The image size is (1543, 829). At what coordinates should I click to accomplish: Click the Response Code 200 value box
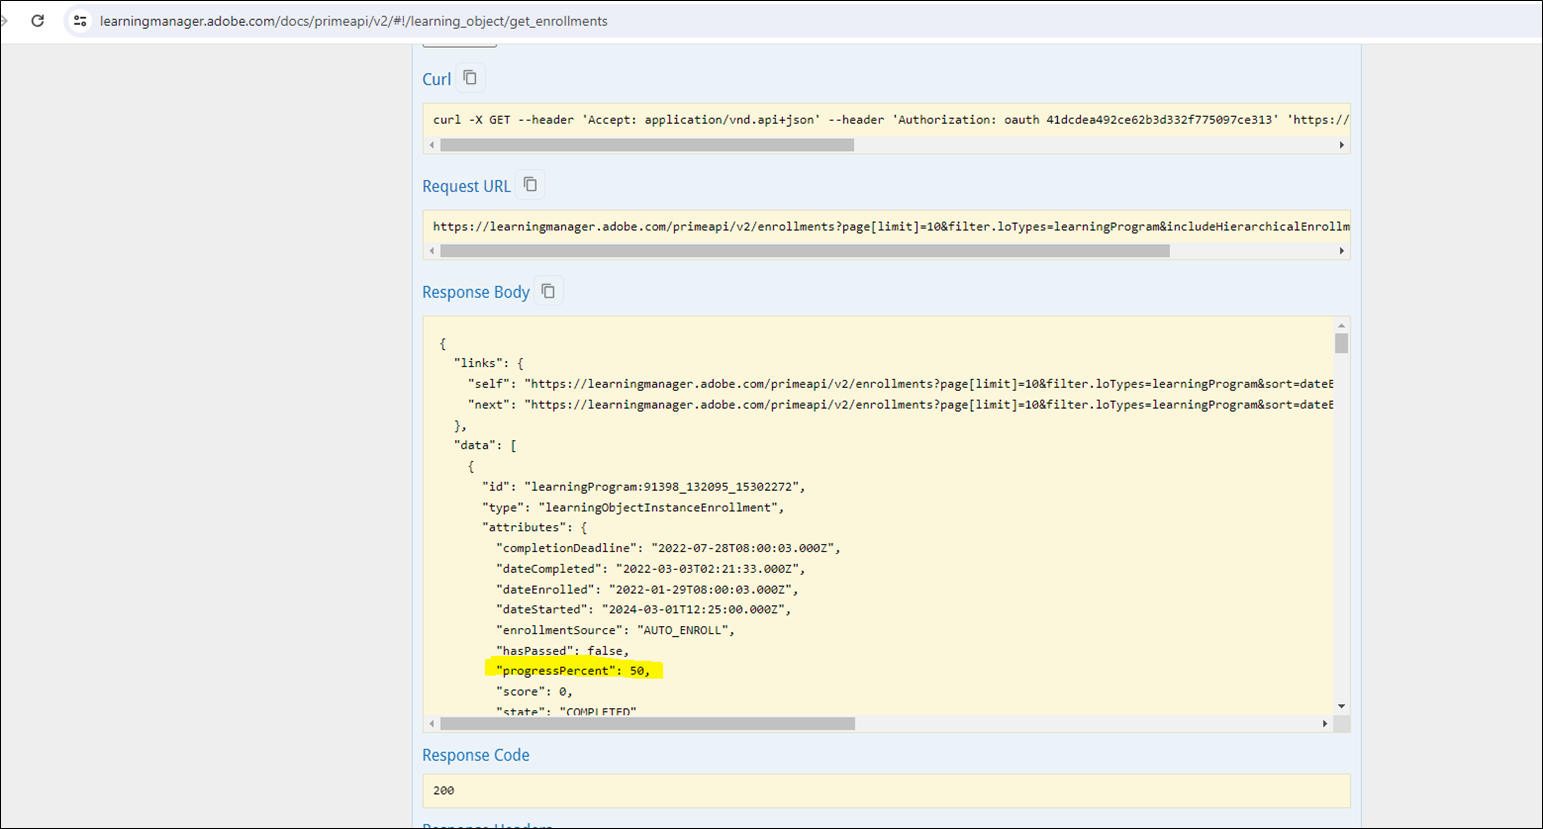click(x=886, y=790)
